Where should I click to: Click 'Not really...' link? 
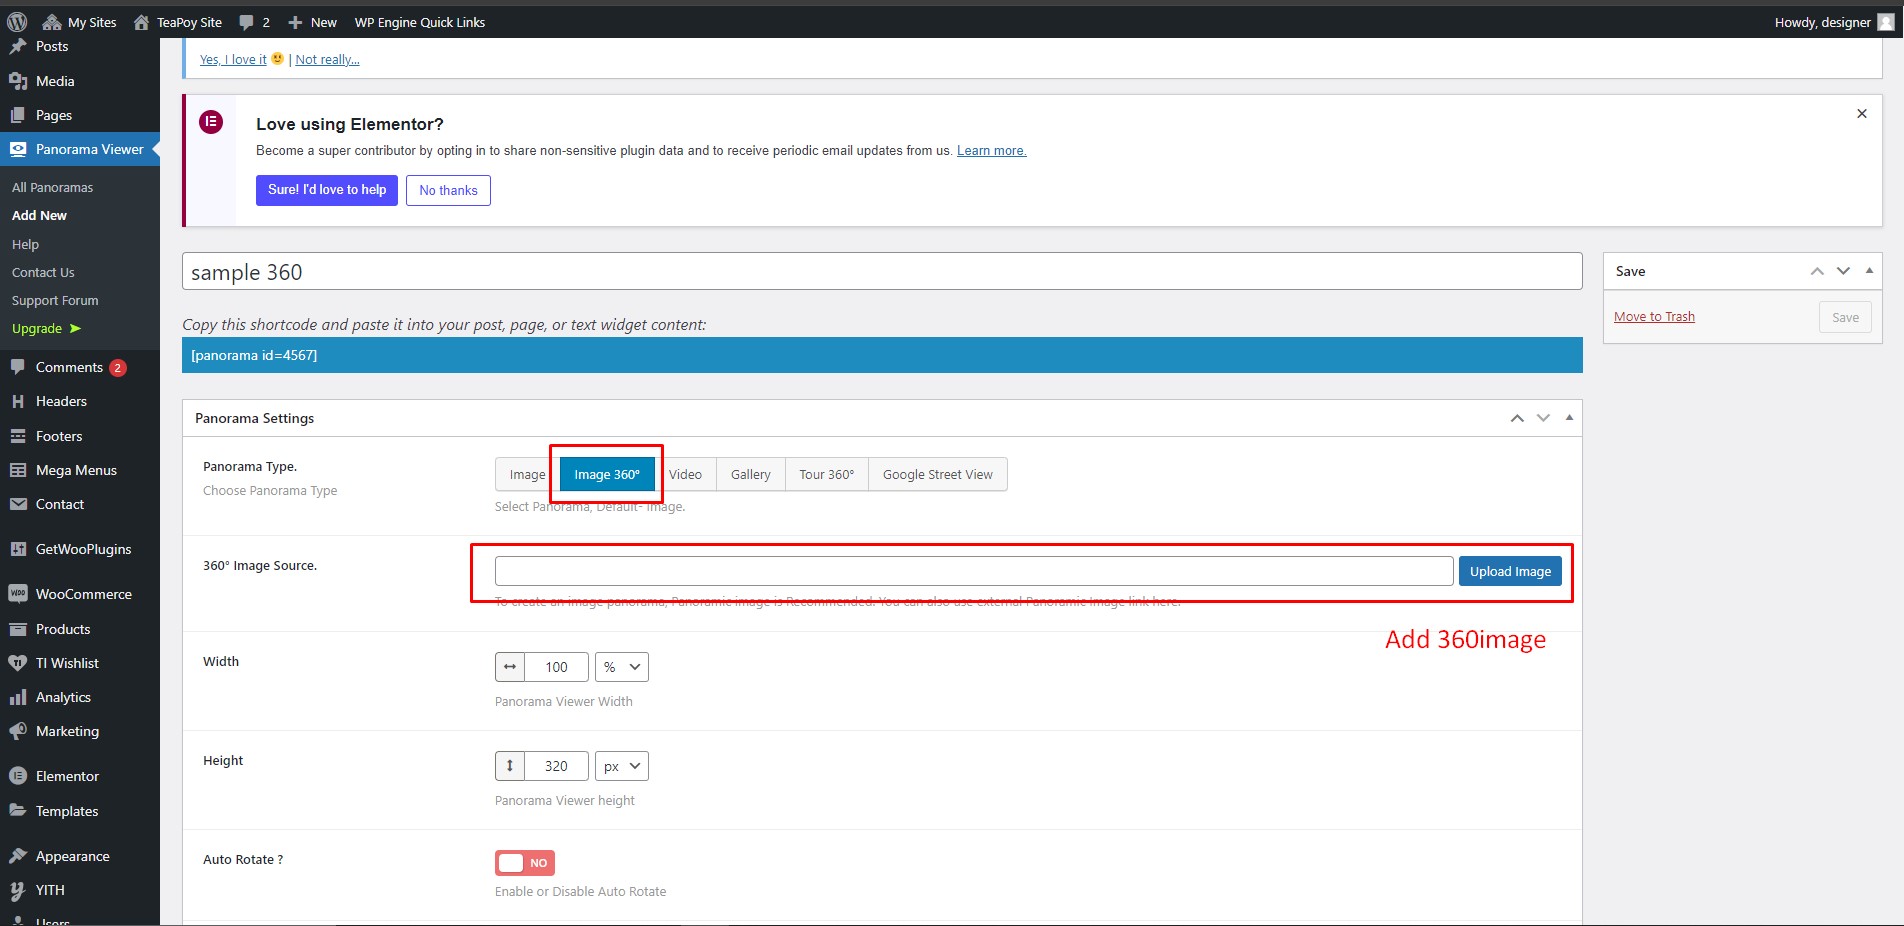327,59
